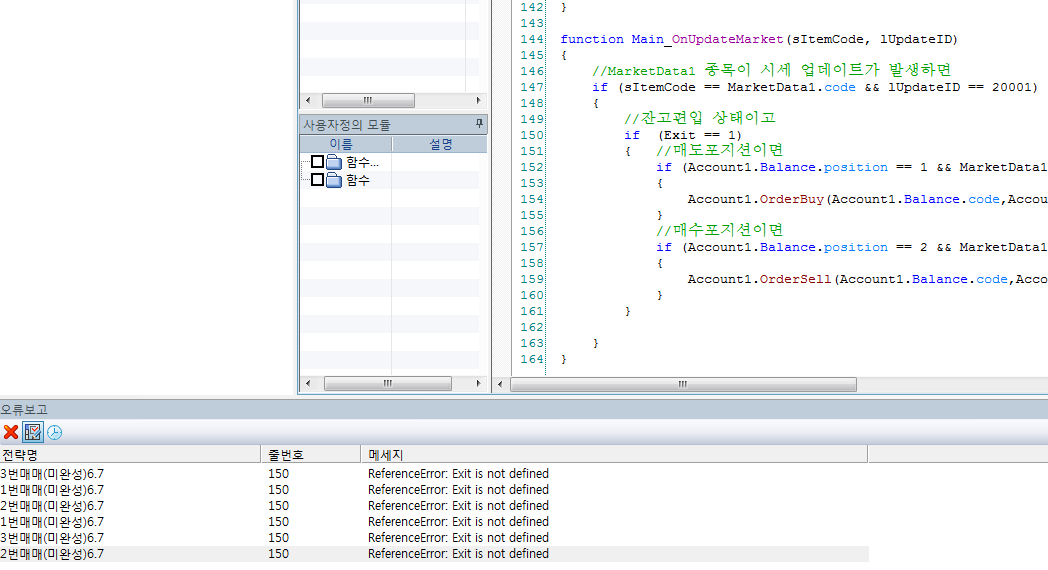Click the position == 2 condition on line 157
The width and height of the screenshot is (1048, 570).
(x=876, y=247)
